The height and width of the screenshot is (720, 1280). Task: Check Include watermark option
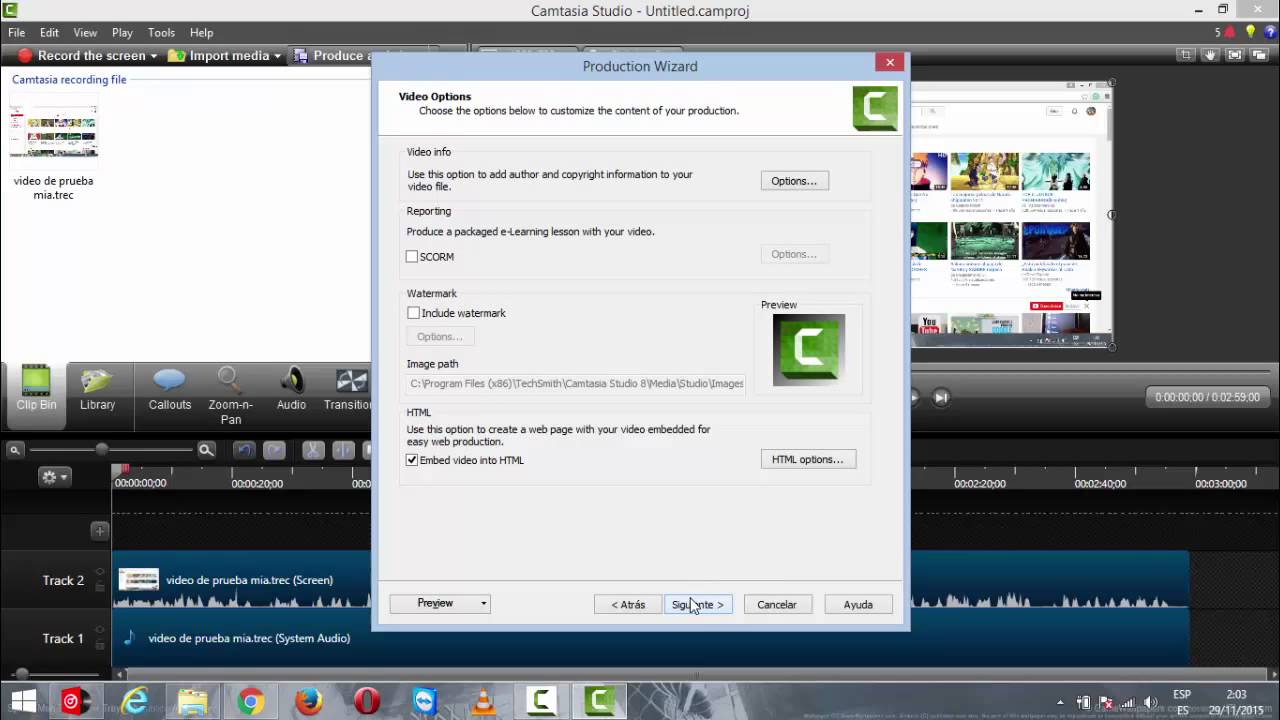coord(413,313)
